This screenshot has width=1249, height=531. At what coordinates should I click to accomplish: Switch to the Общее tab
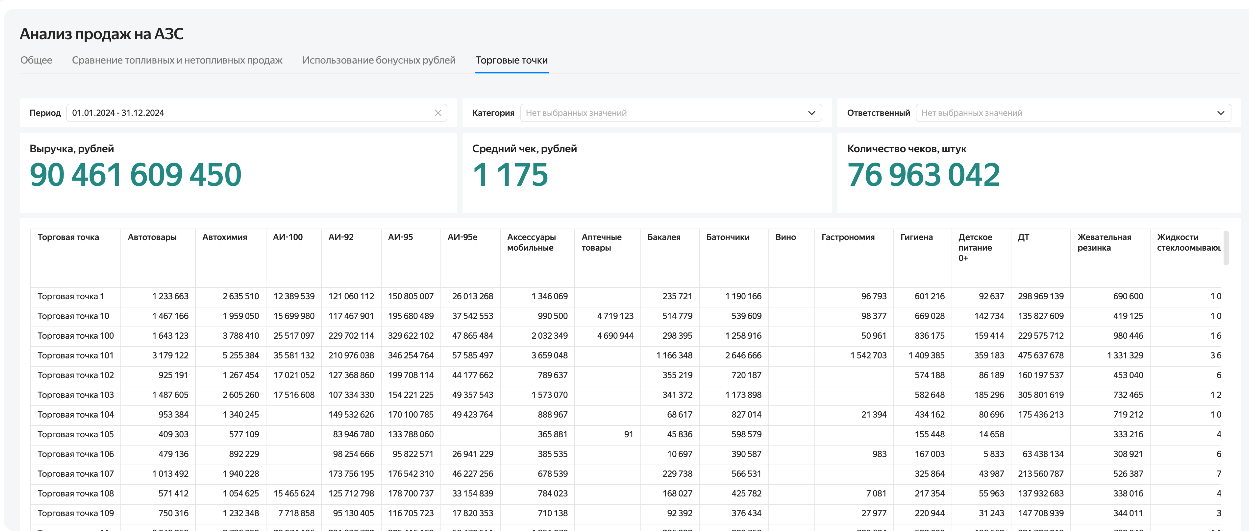click(x=36, y=60)
